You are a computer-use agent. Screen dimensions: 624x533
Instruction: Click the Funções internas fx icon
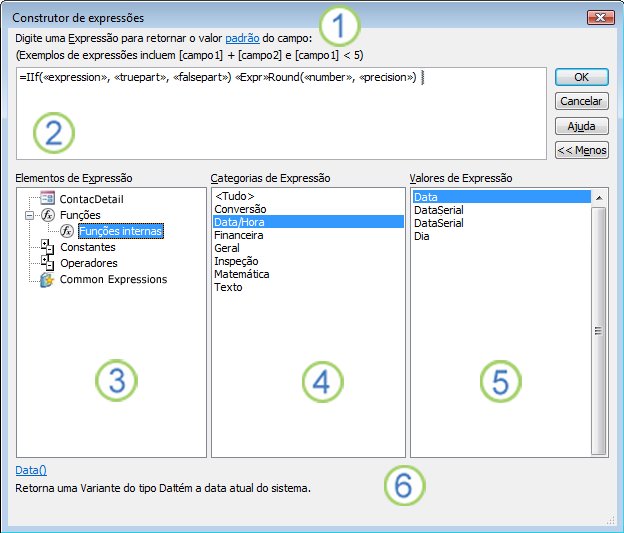pyautogui.click(x=67, y=231)
